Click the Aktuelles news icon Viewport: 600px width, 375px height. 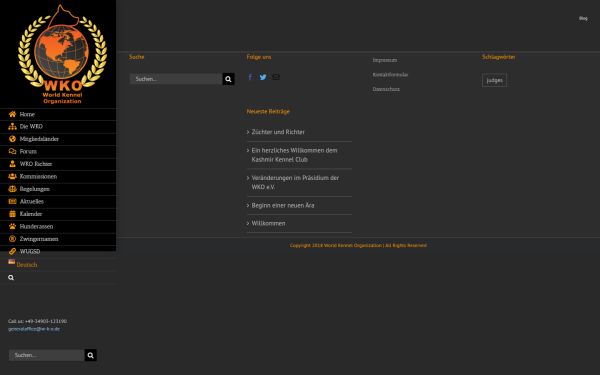tap(12, 201)
